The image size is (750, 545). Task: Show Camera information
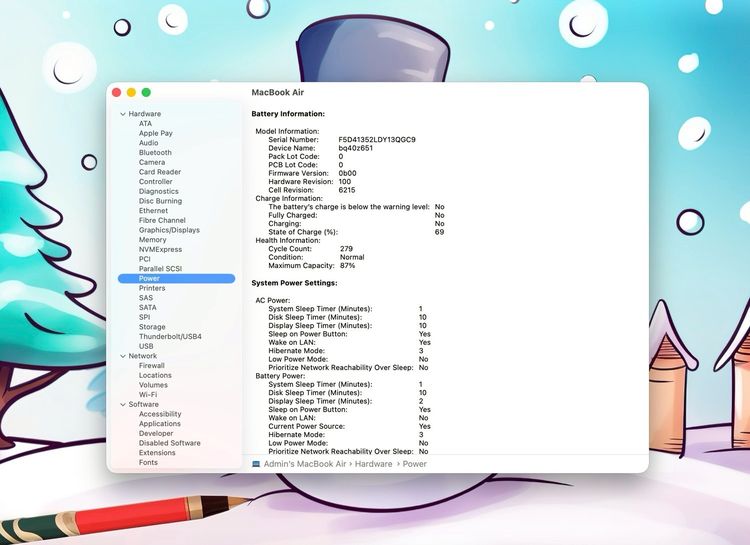[152, 162]
